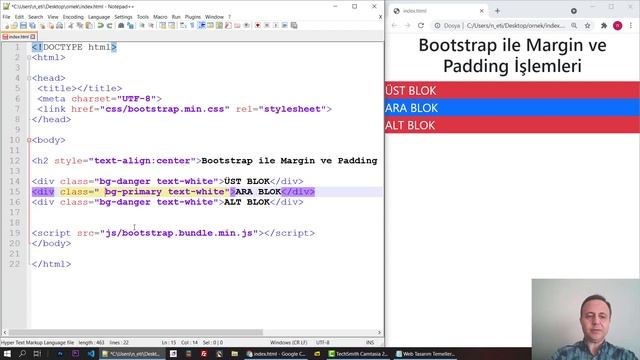Click the horizontal scrollbar right arrow
Screen dimensions: 640x360
379,333
